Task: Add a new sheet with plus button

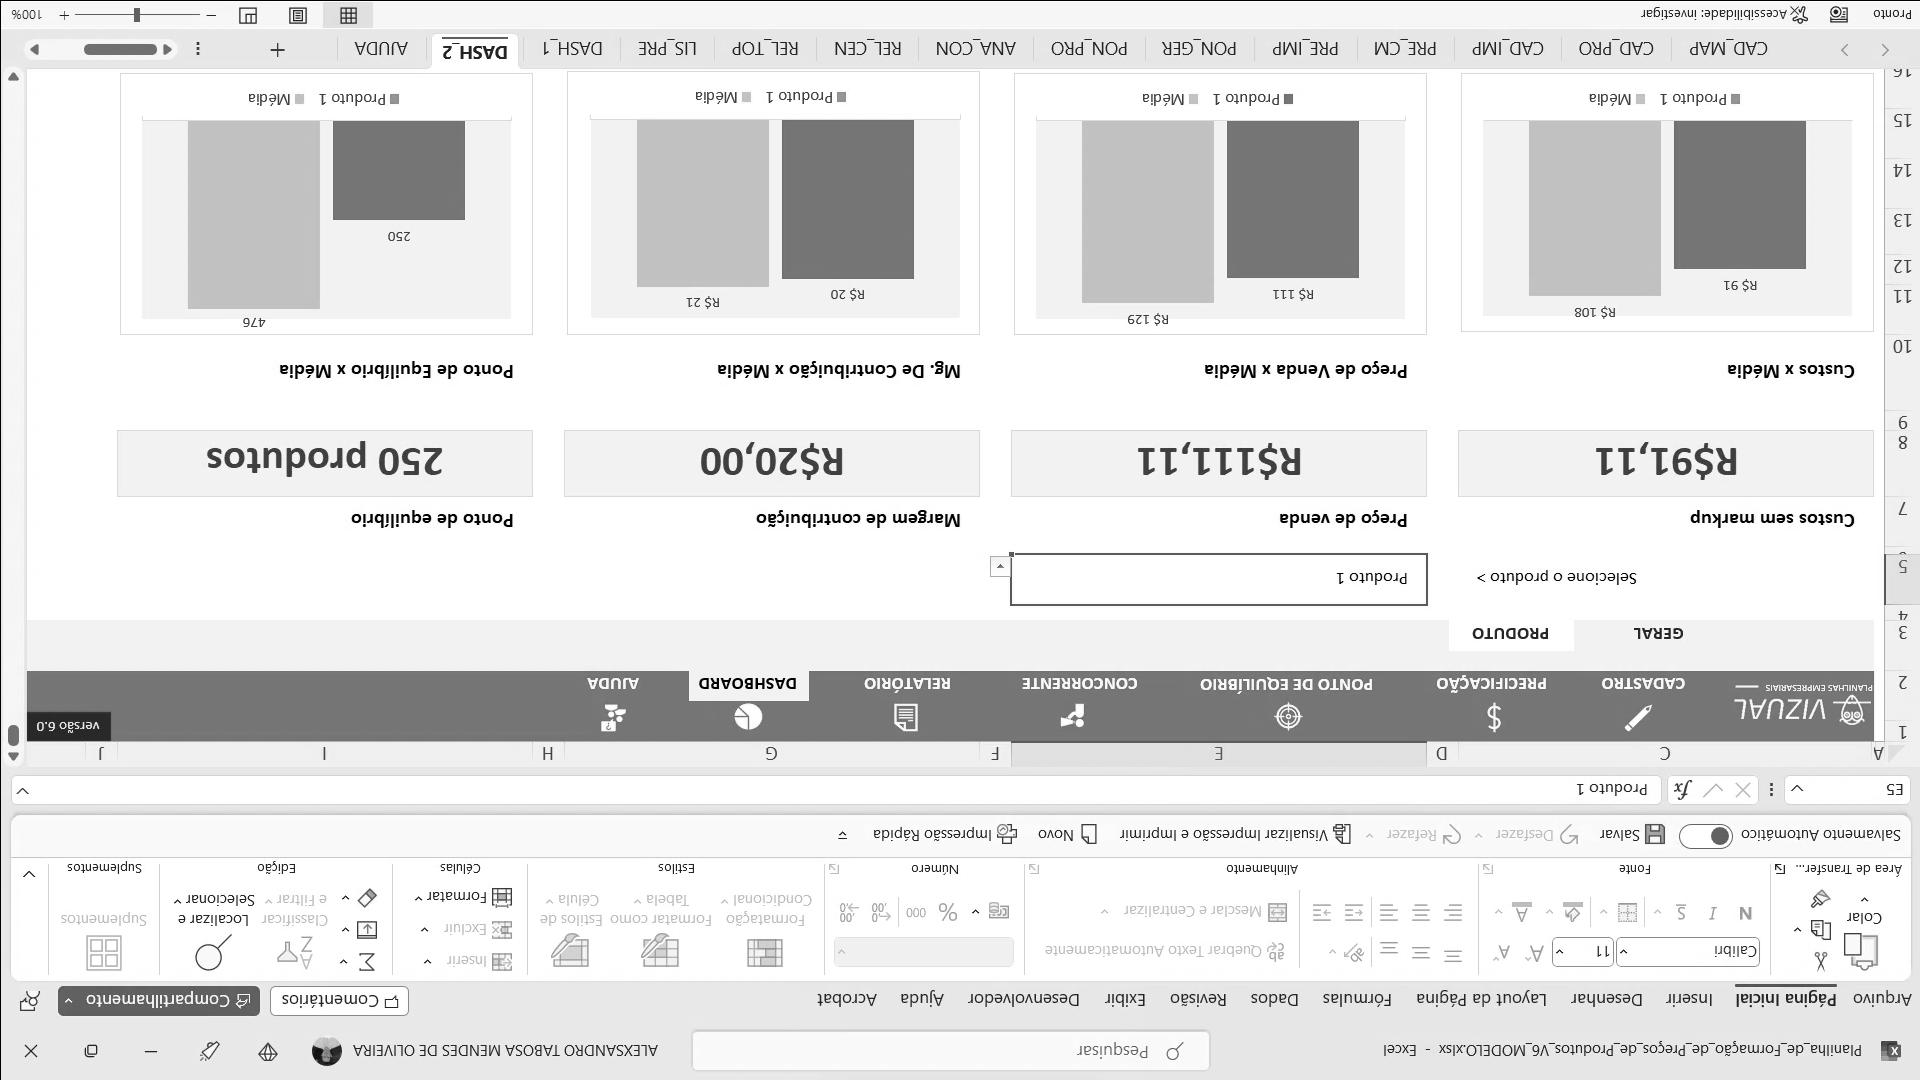Action: [277, 49]
